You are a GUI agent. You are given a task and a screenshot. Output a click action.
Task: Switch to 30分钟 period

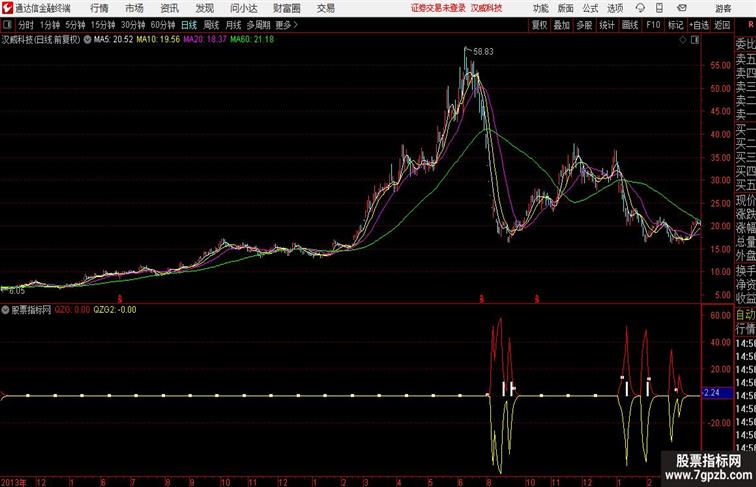click(x=133, y=25)
